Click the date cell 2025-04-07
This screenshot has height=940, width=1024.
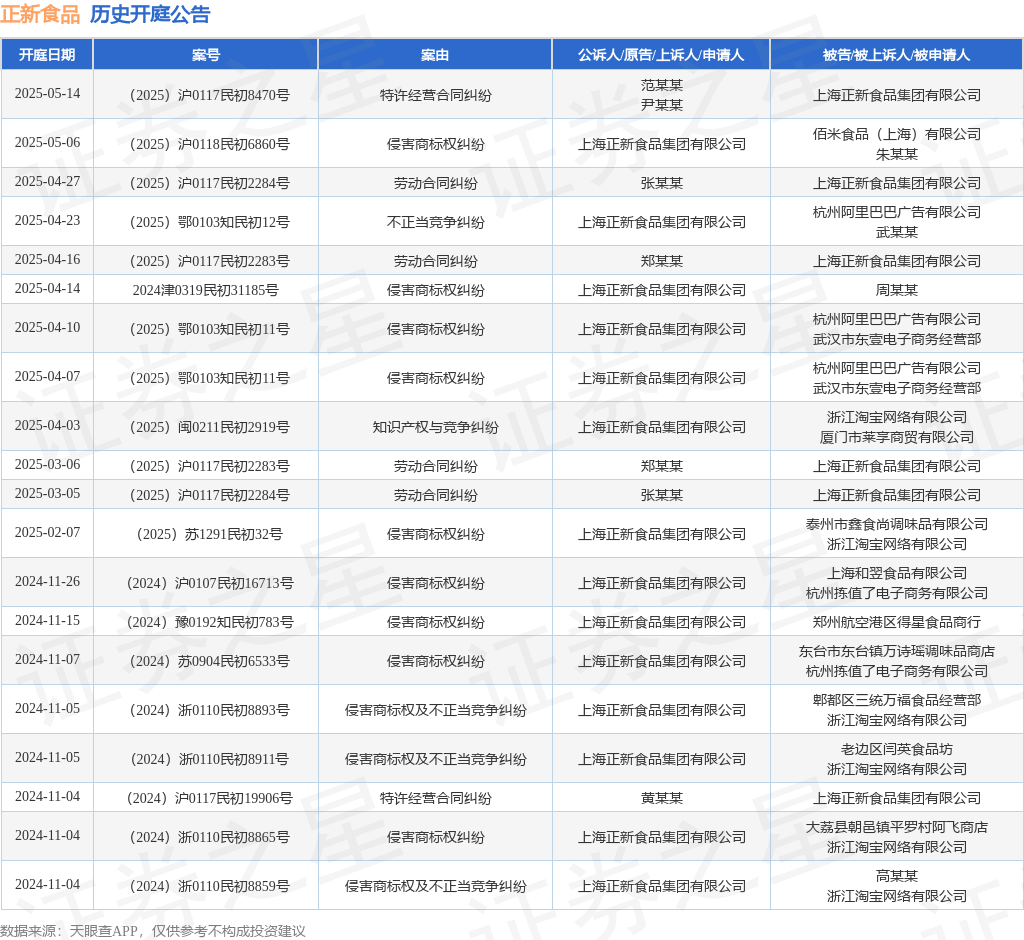47,377
